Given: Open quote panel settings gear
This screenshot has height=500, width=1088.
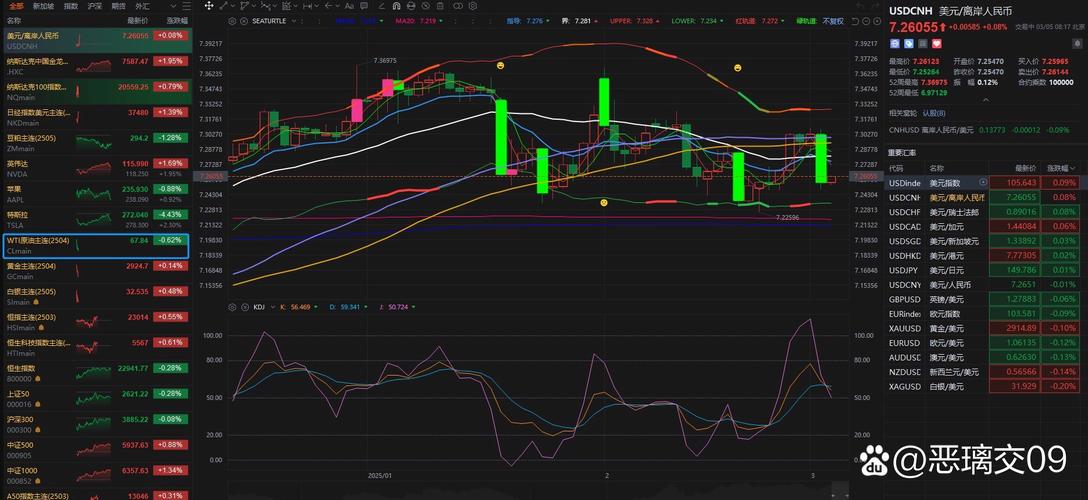Looking at the screenshot, I should [1077, 43].
